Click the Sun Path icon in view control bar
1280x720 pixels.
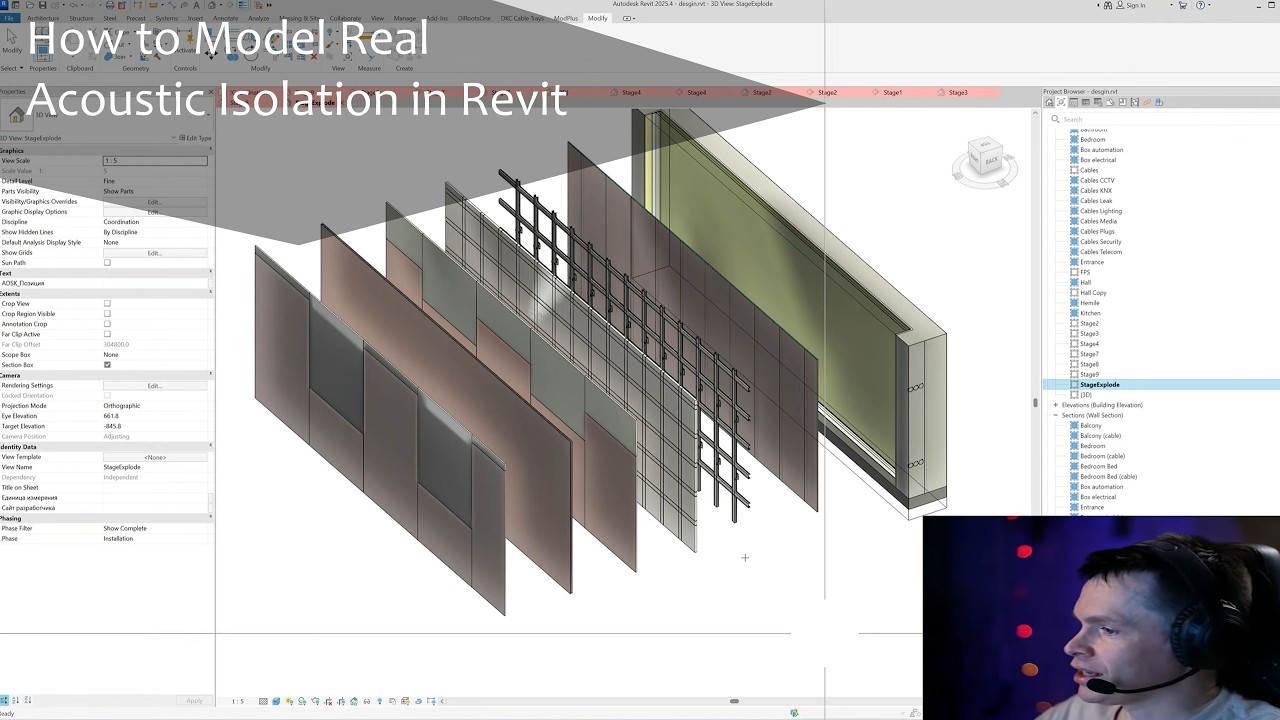289,701
